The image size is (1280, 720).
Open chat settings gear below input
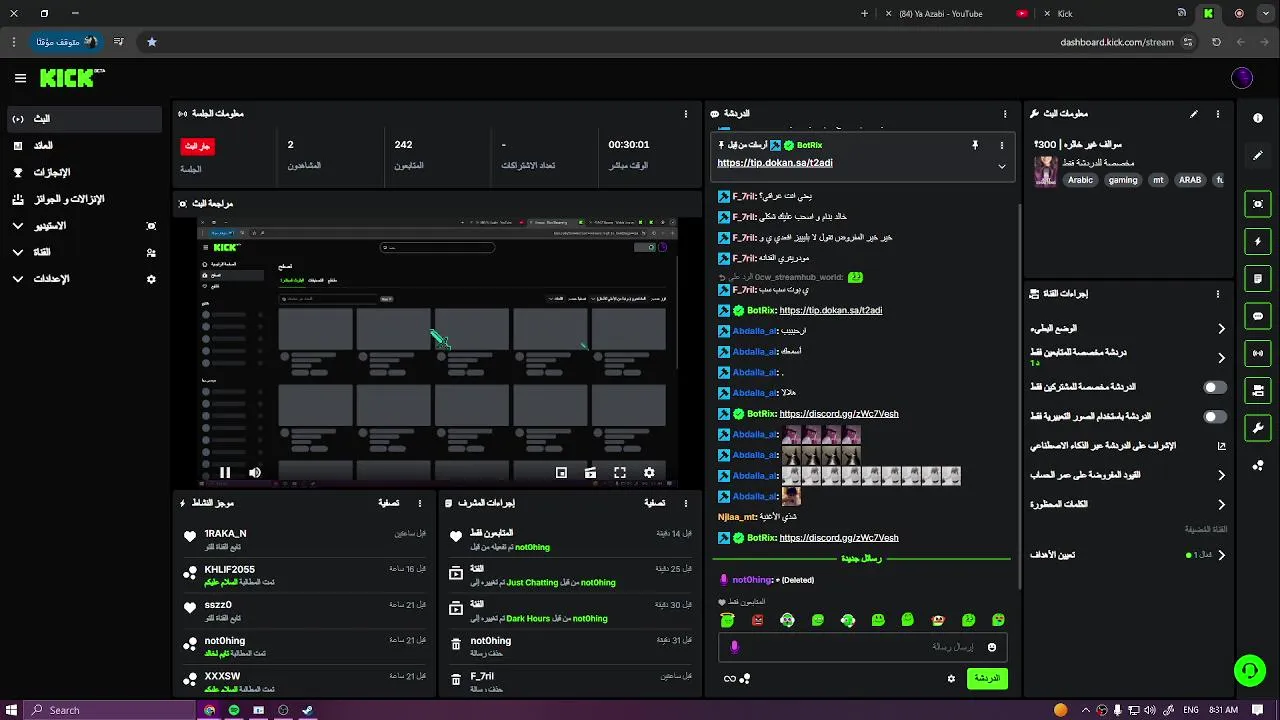pos(951,679)
